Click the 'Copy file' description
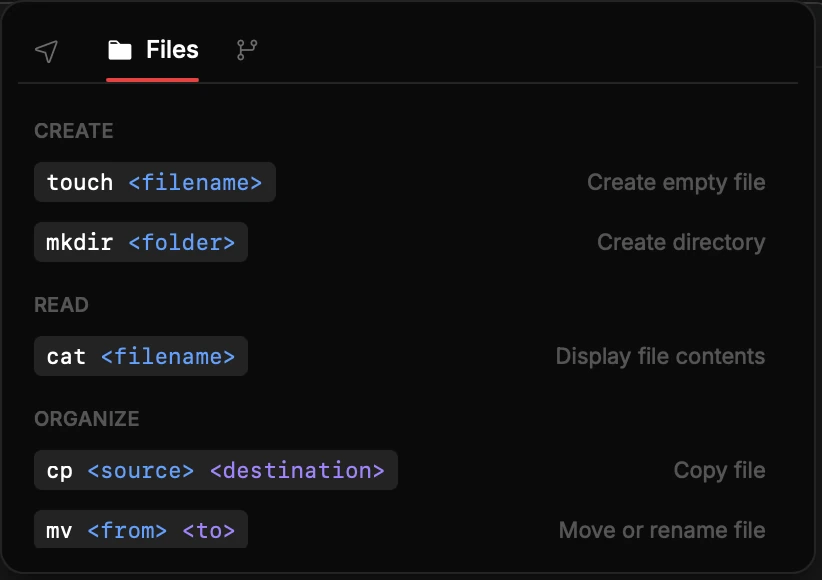 (719, 470)
